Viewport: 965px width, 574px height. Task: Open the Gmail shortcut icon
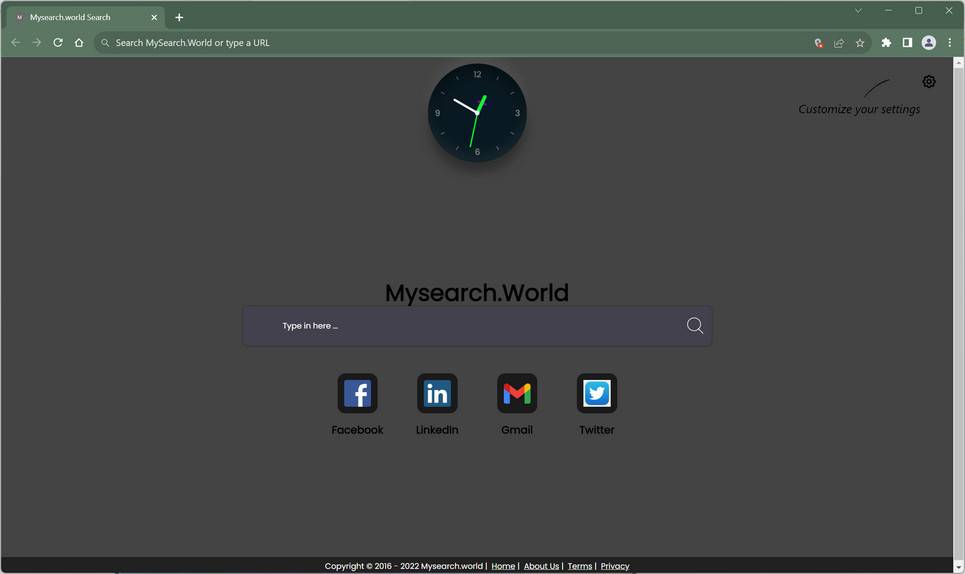[517, 393]
